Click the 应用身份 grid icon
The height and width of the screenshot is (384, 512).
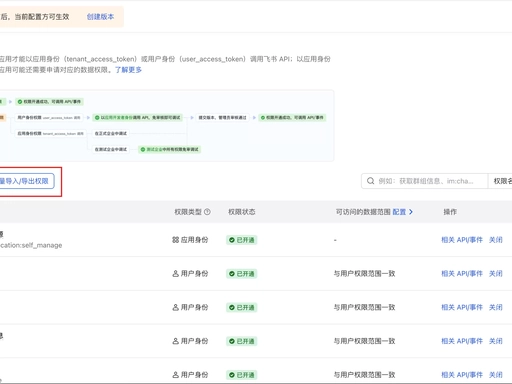tap(176, 240)
